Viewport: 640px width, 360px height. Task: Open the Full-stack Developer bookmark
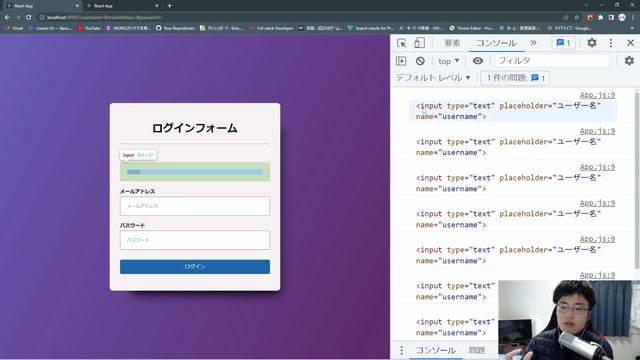click(271, 28)
